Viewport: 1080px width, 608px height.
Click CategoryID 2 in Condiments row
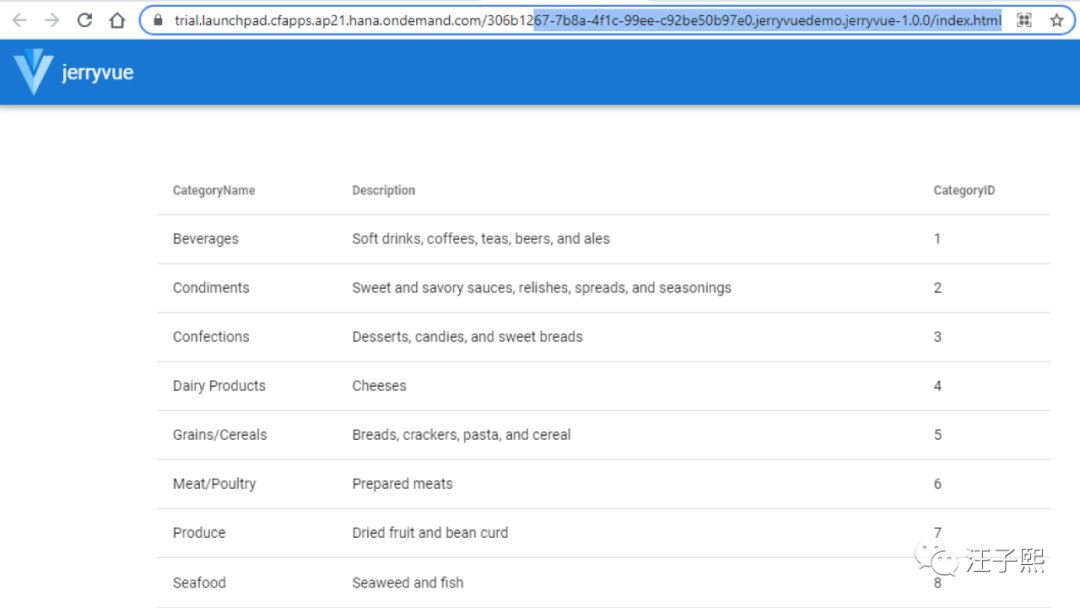(x=937, y=288)
